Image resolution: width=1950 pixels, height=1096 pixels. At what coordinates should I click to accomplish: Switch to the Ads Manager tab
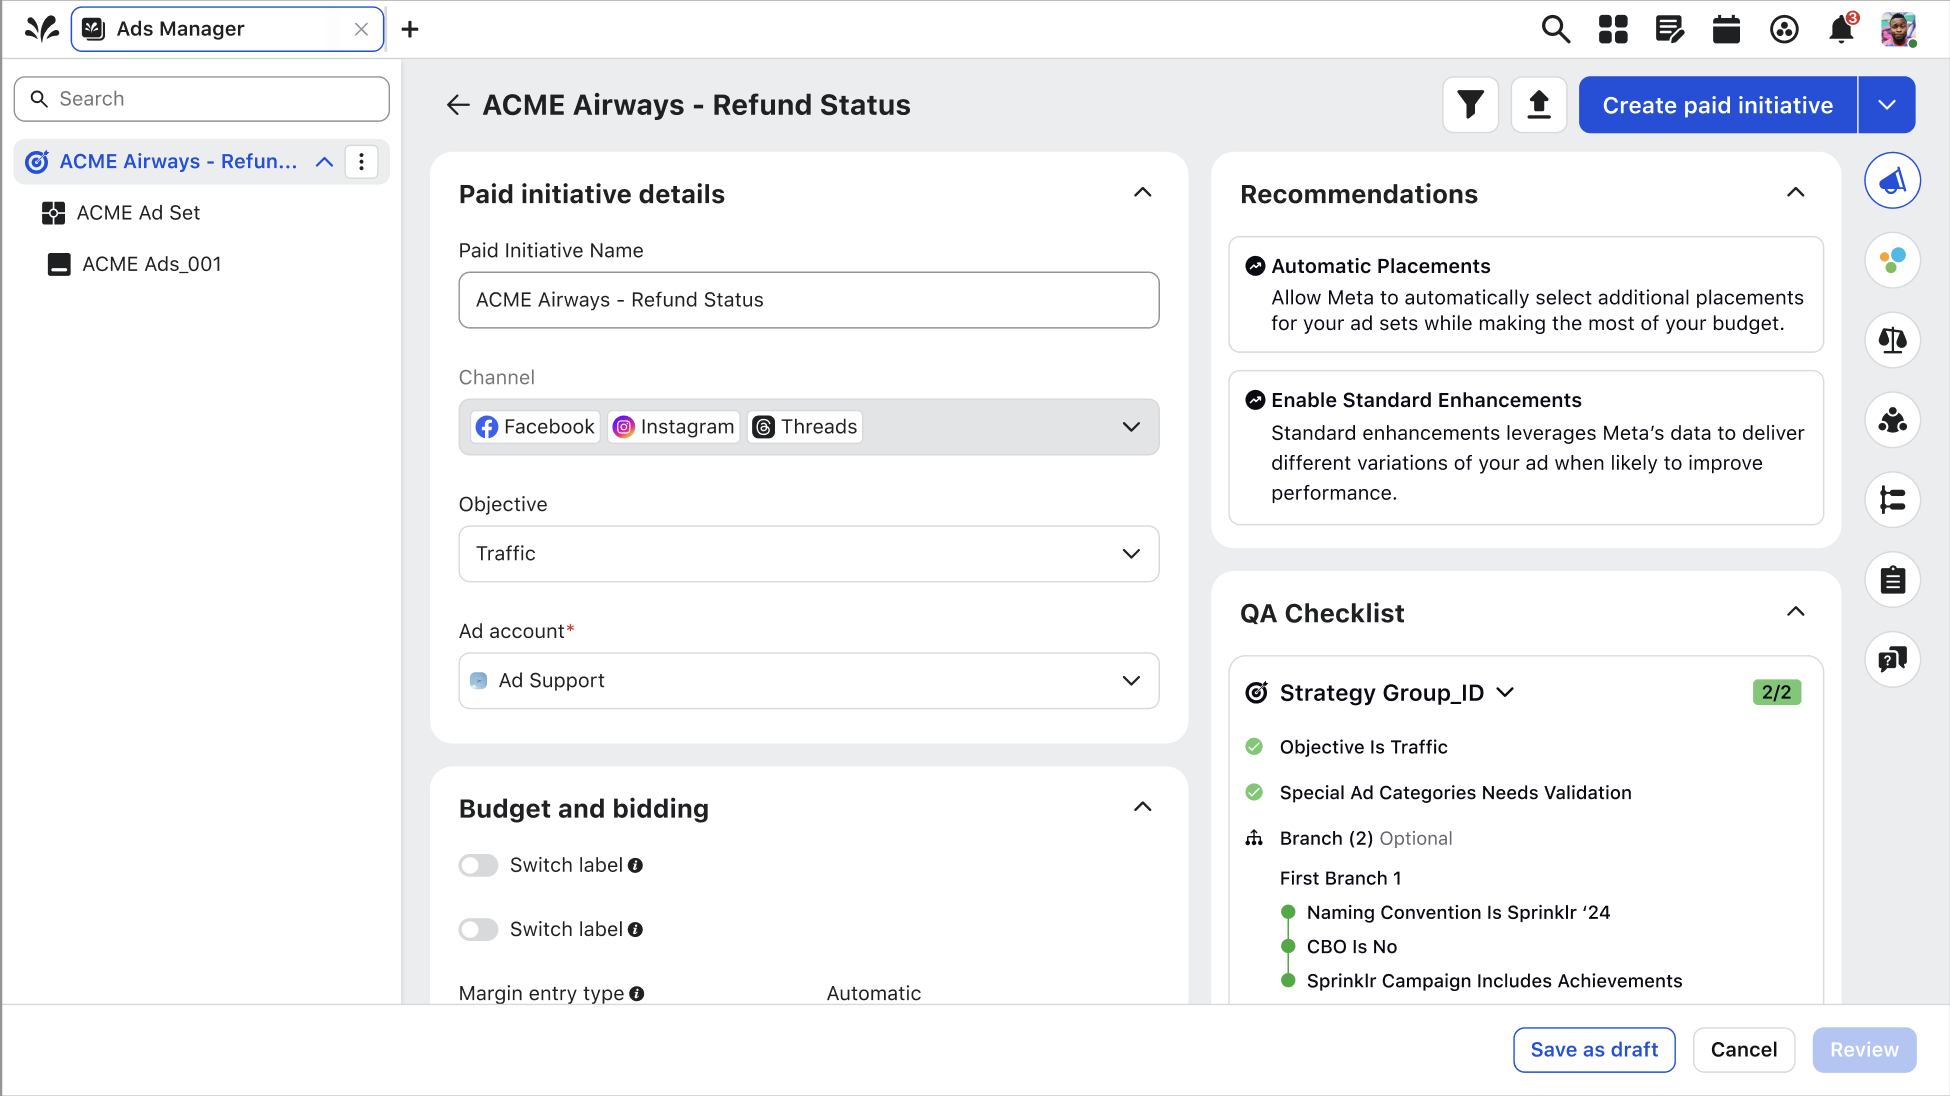click(228, 29)
